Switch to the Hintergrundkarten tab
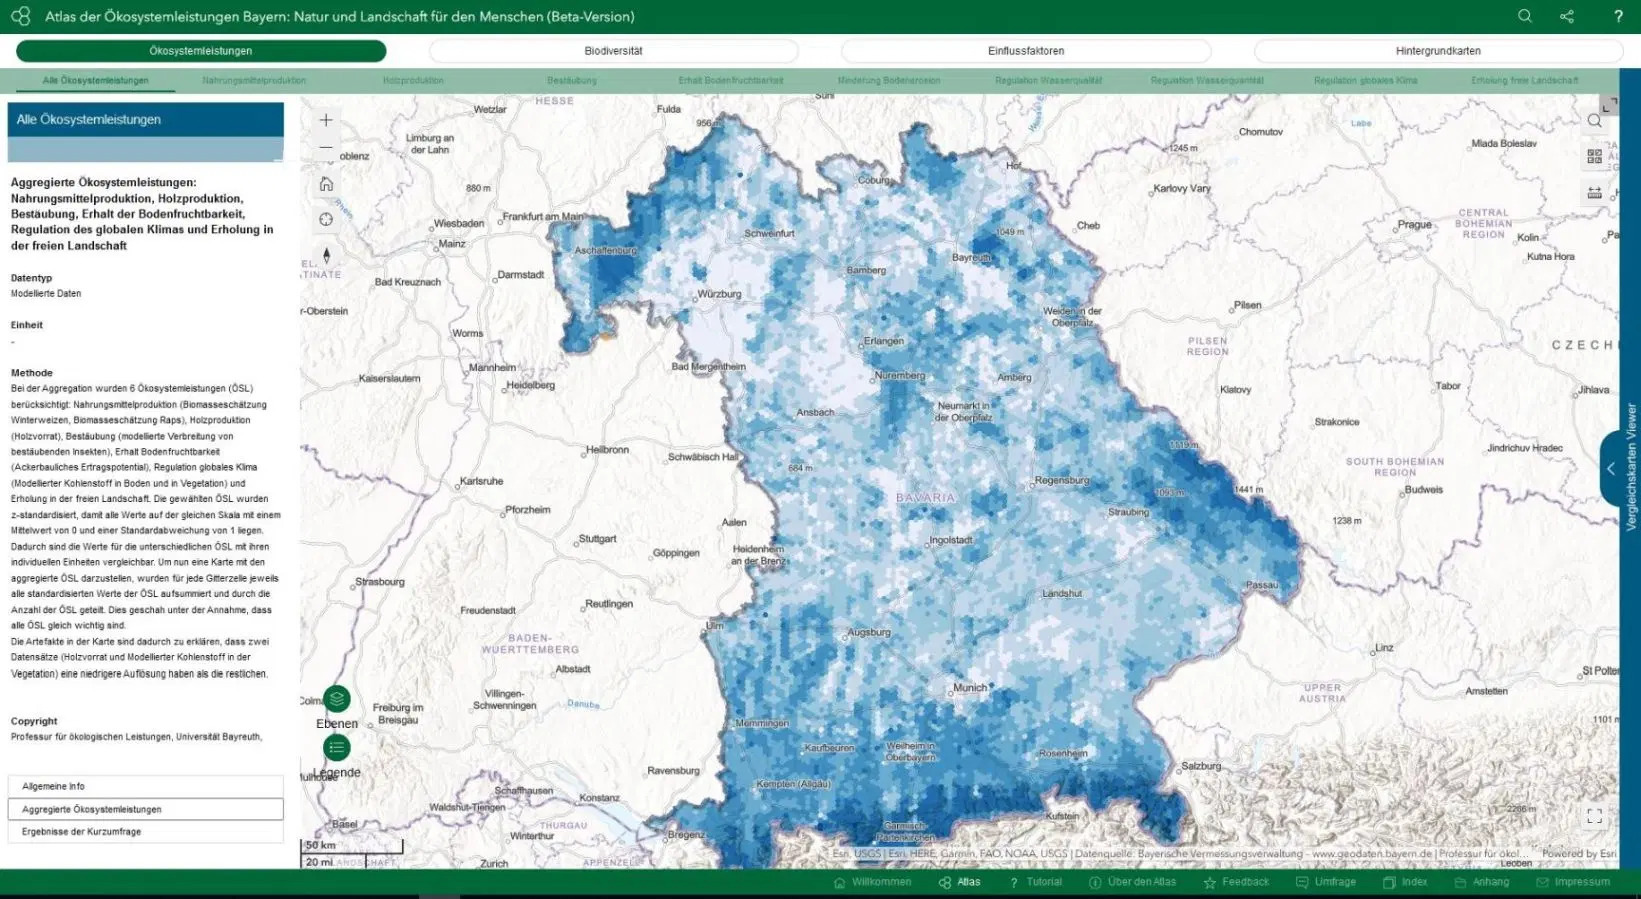The height and width of the screenshot is (899, 1641). [1438, 51]
